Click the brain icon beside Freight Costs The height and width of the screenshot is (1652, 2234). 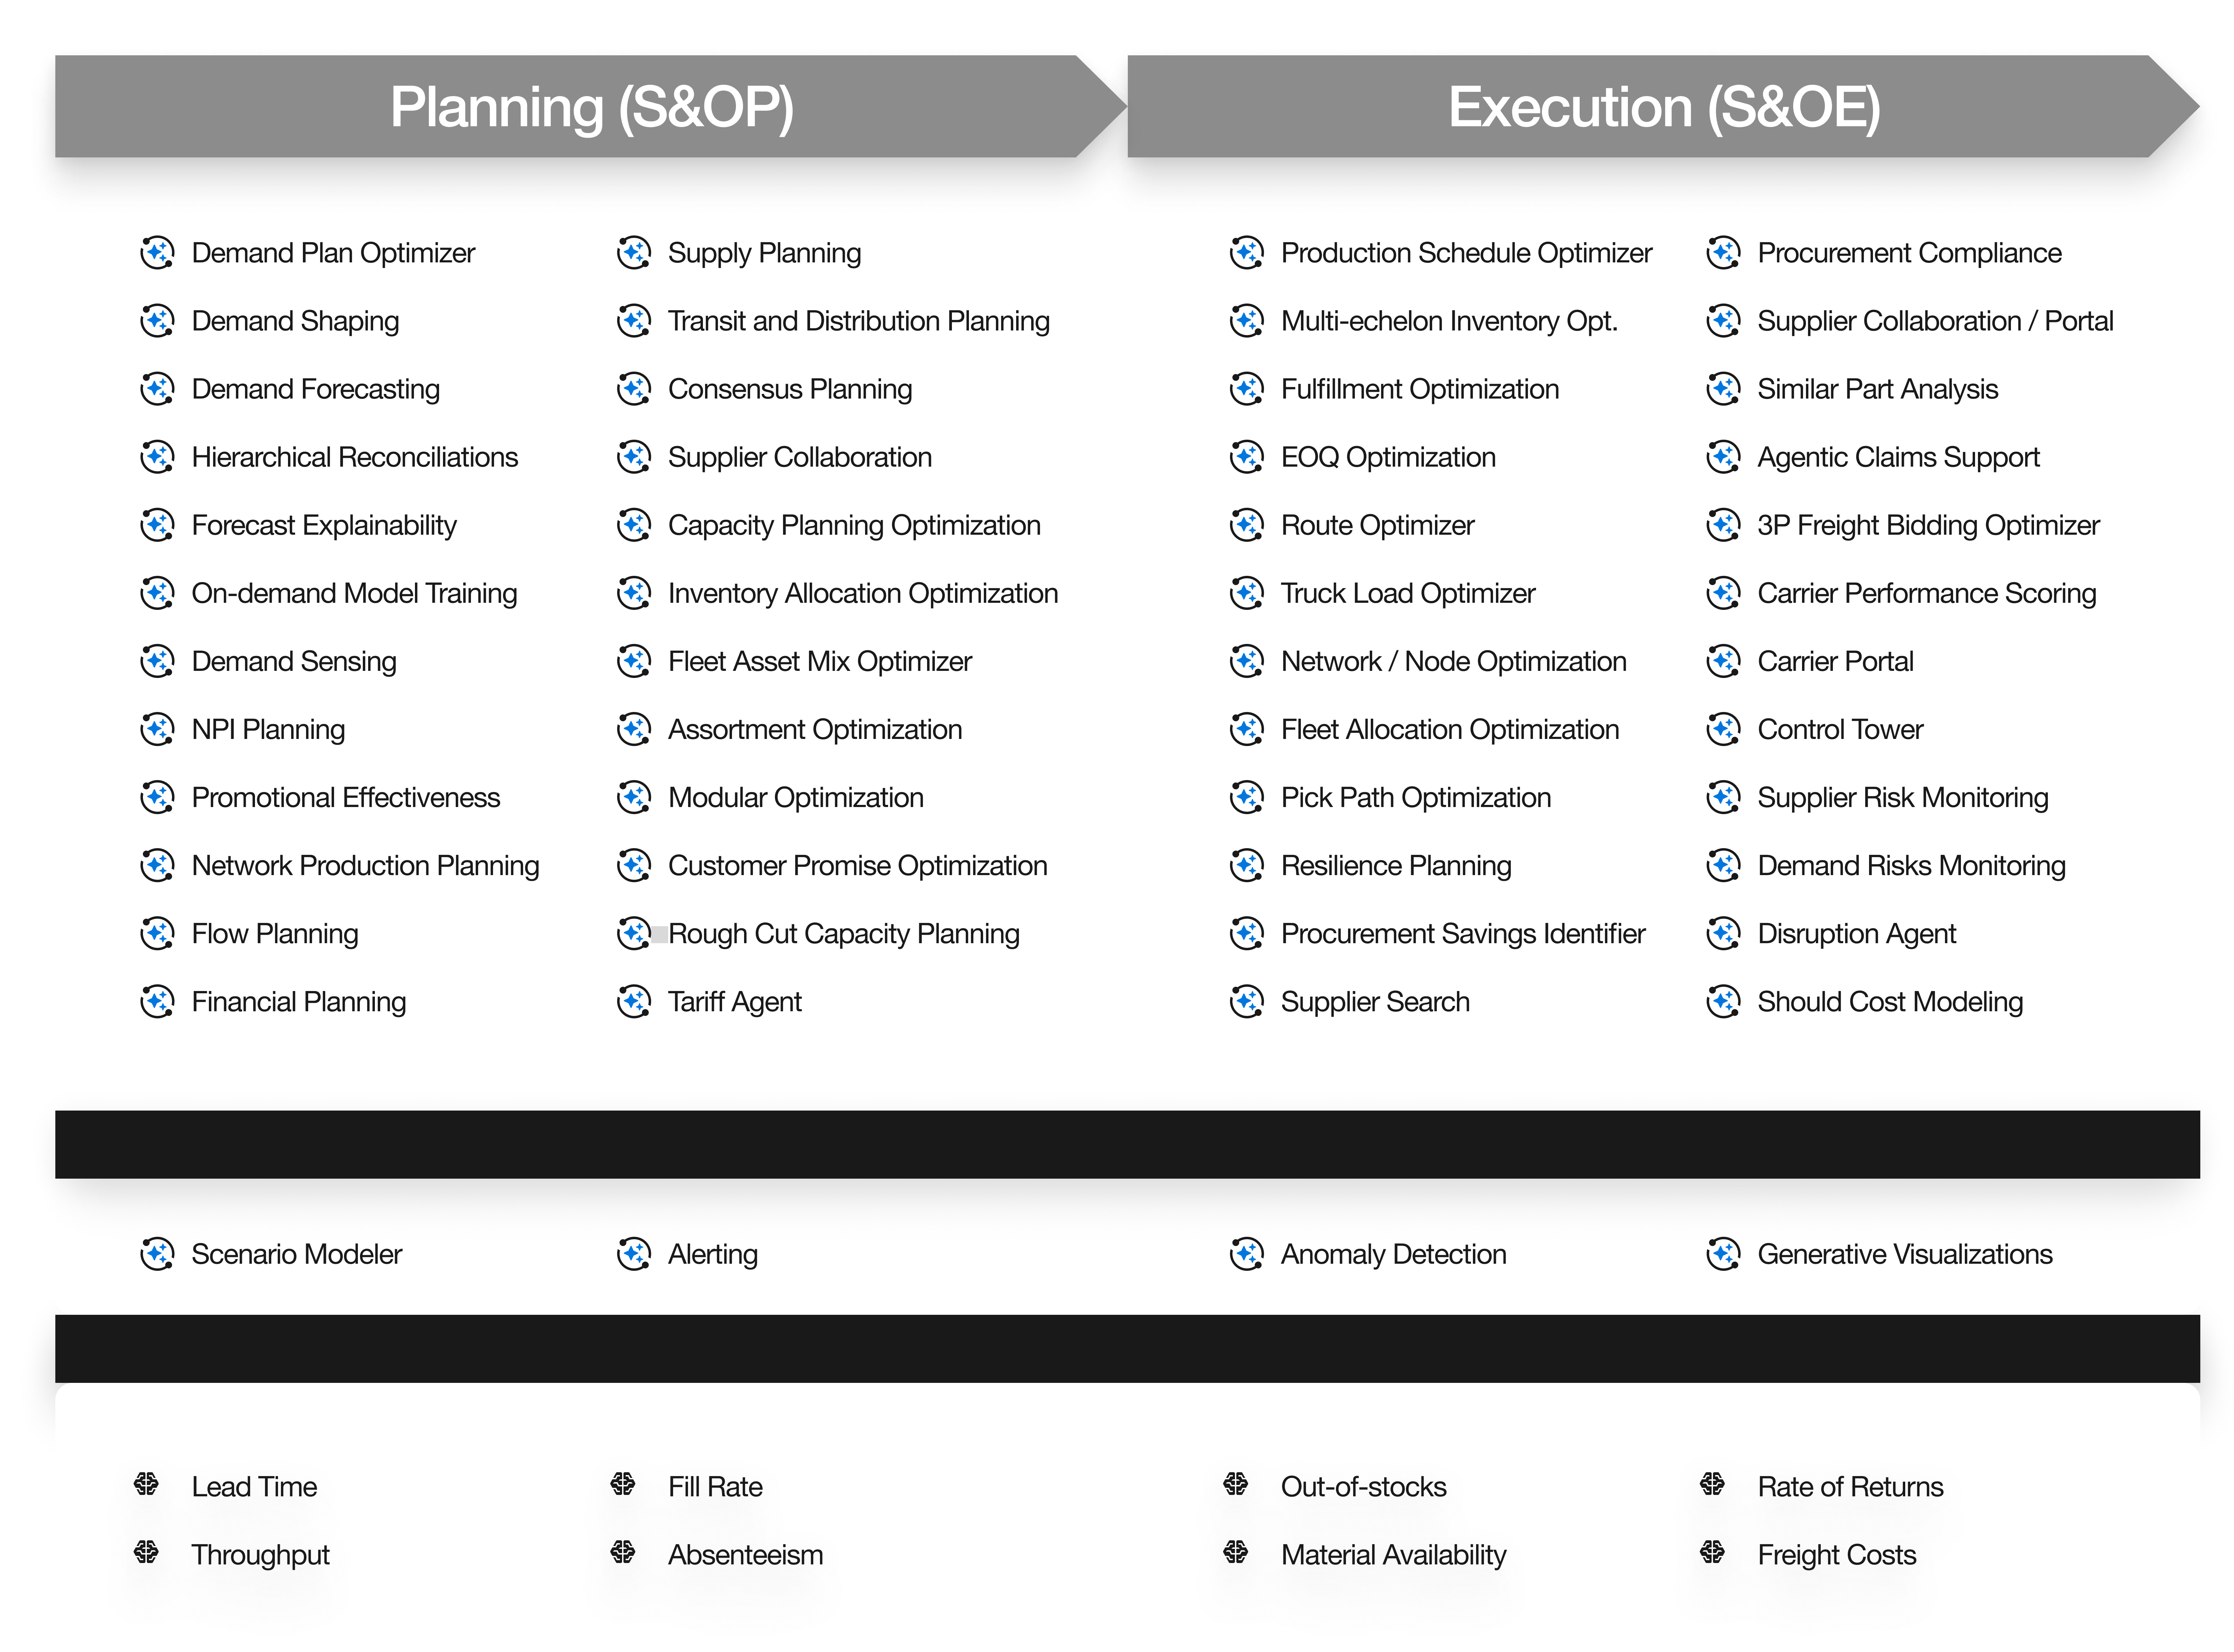(x=1712, y=1552)
